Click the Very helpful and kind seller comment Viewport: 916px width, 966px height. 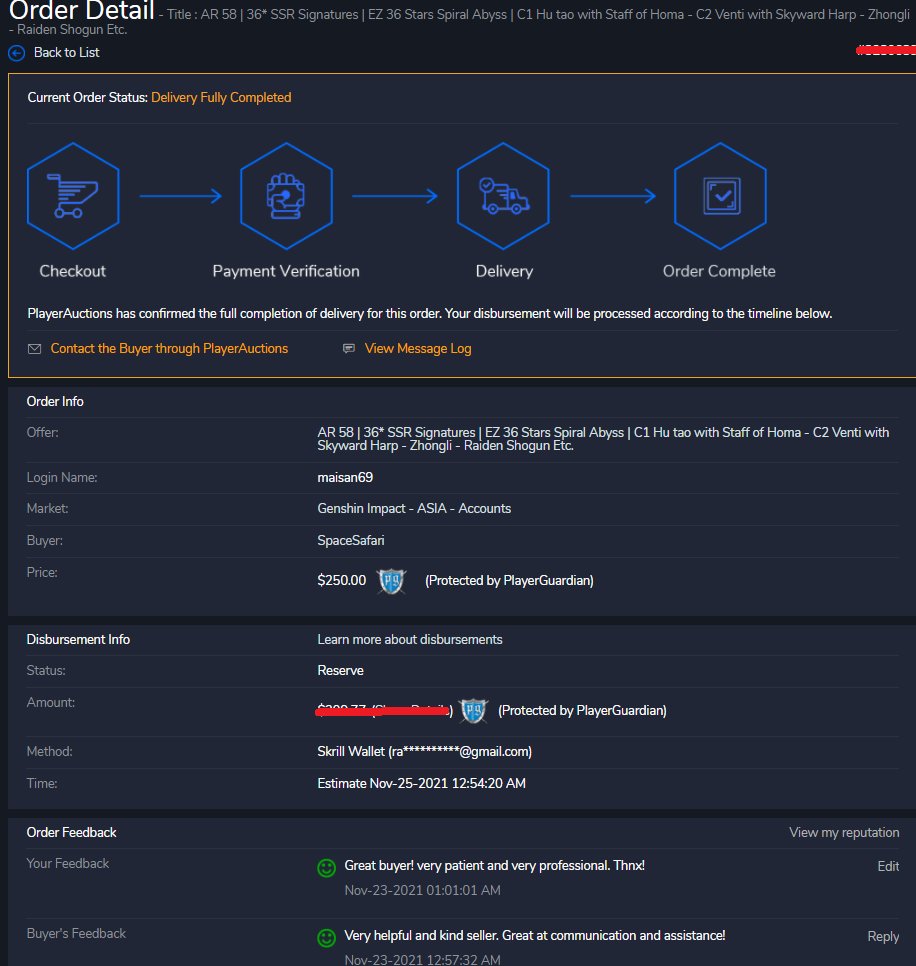pos(535,935)
